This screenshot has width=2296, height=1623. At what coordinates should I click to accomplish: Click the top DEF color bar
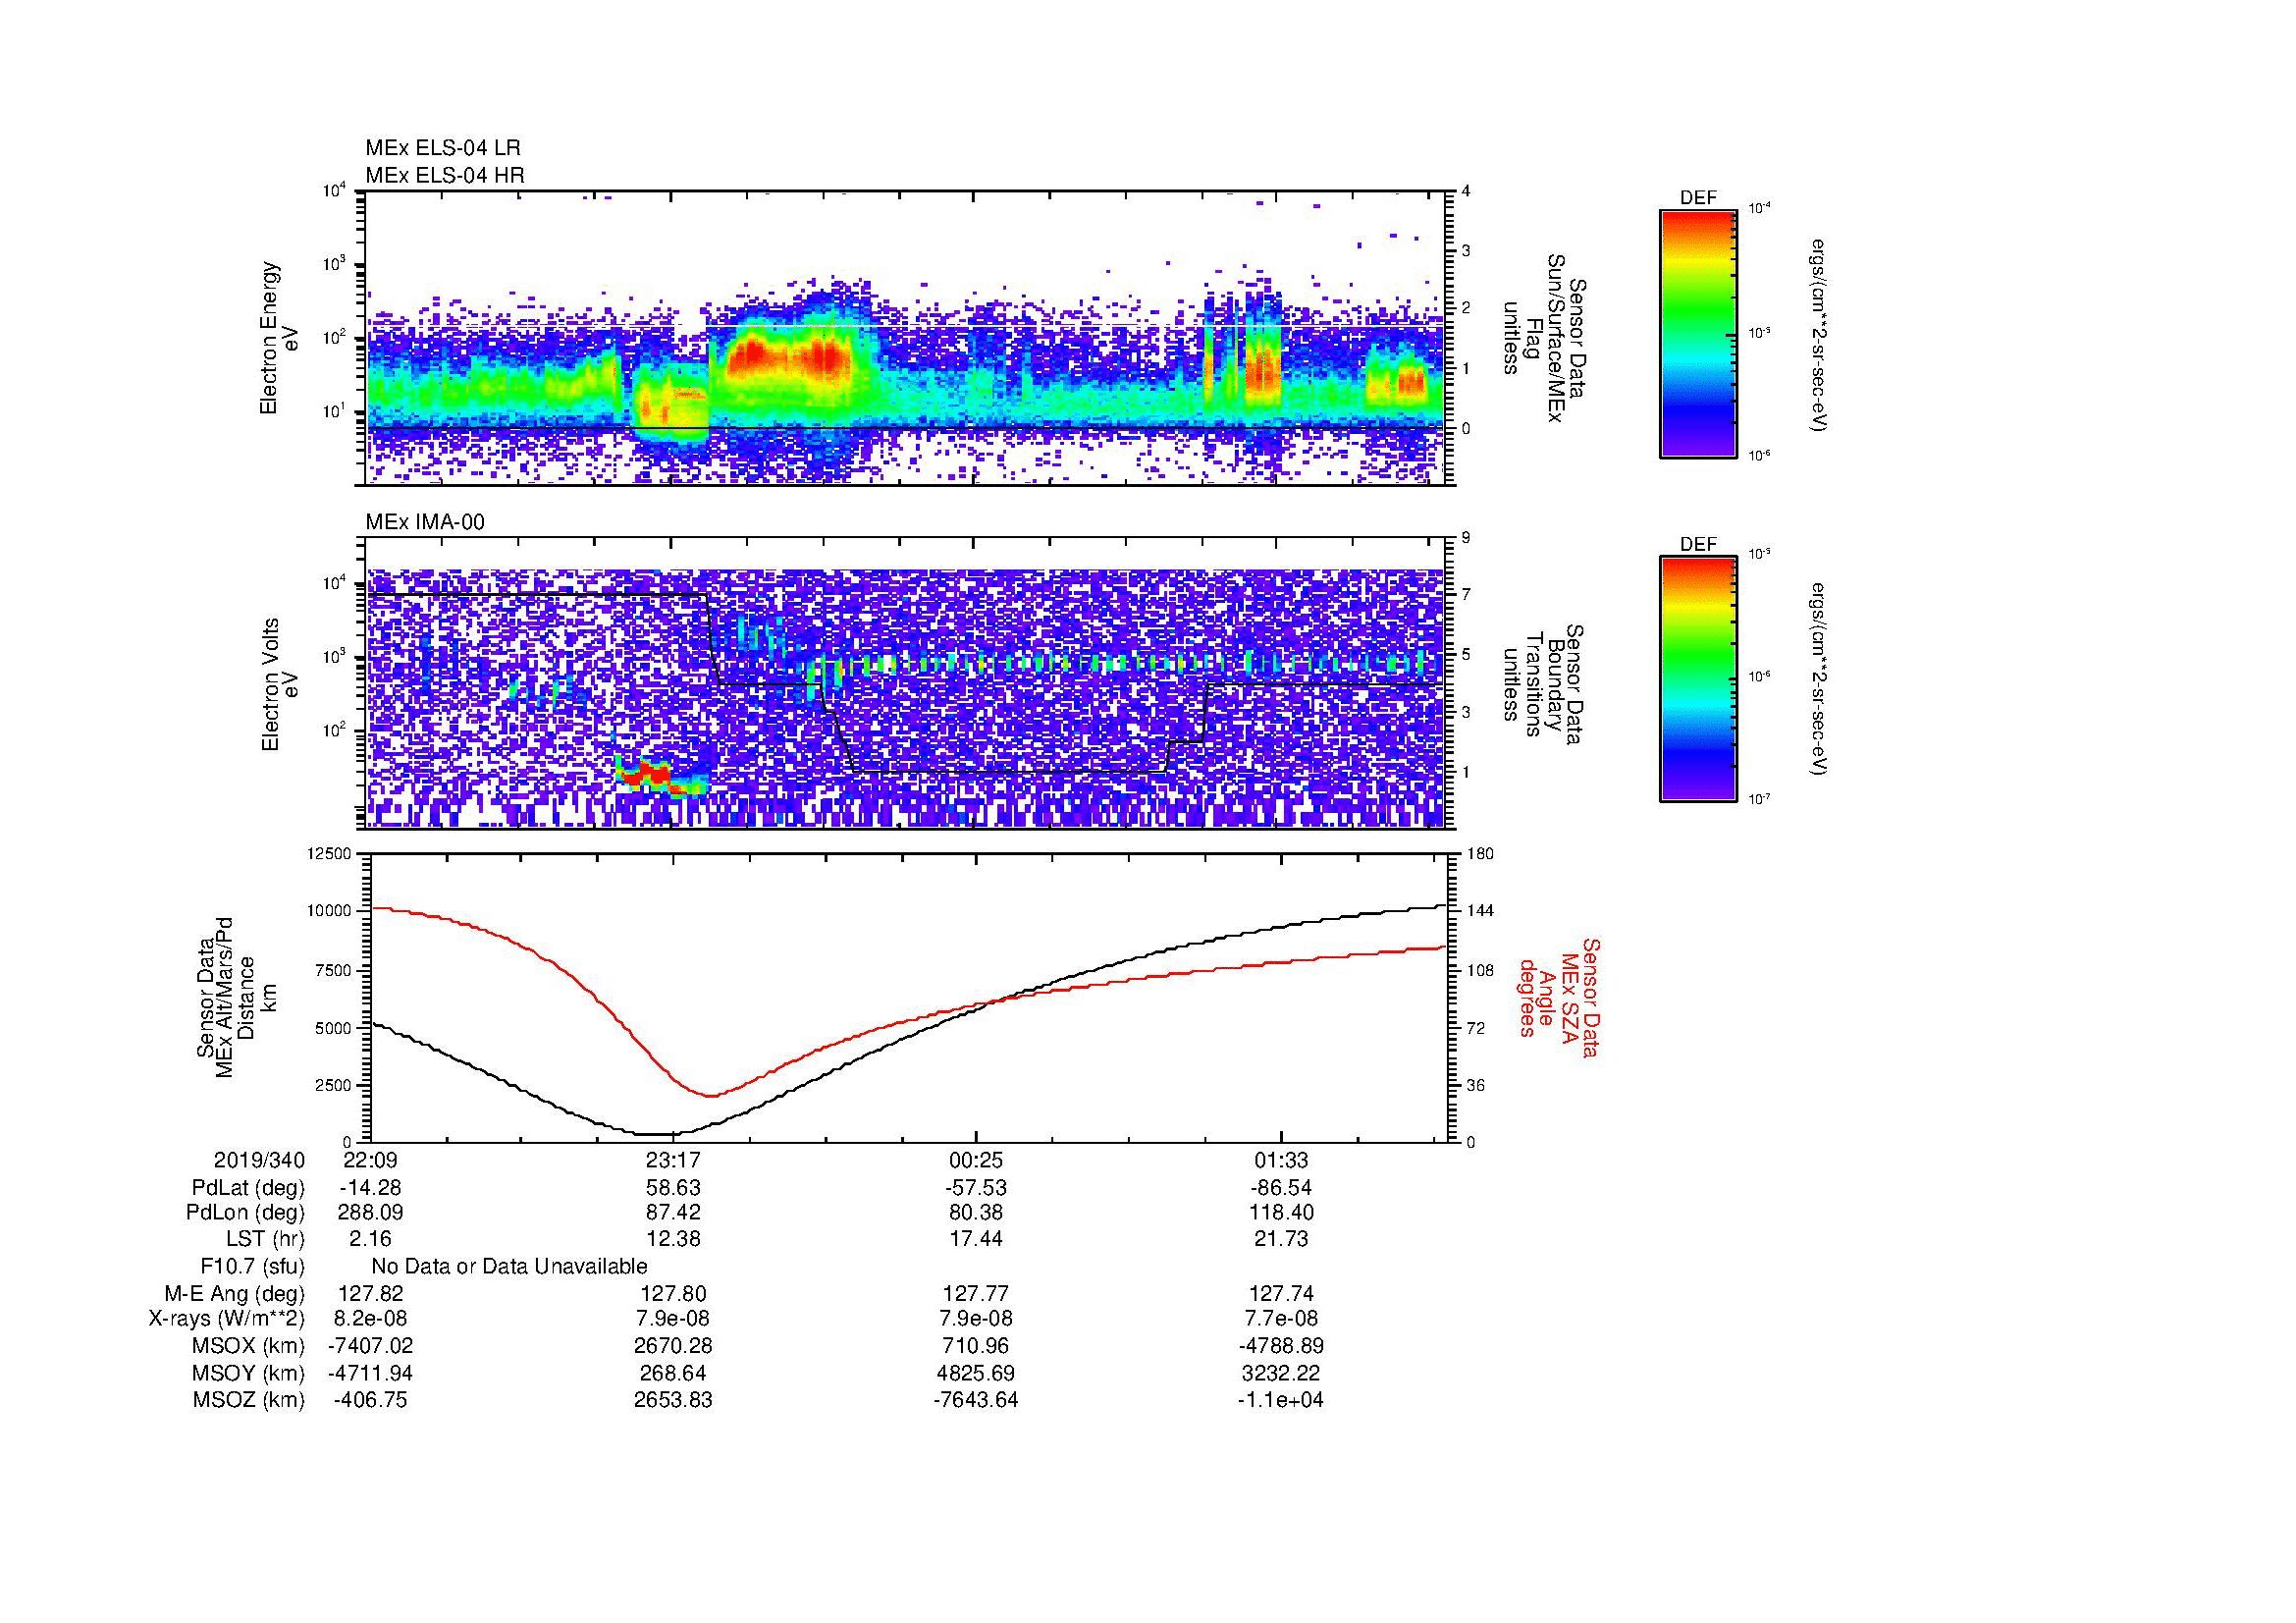click(x=1697, y=333)
